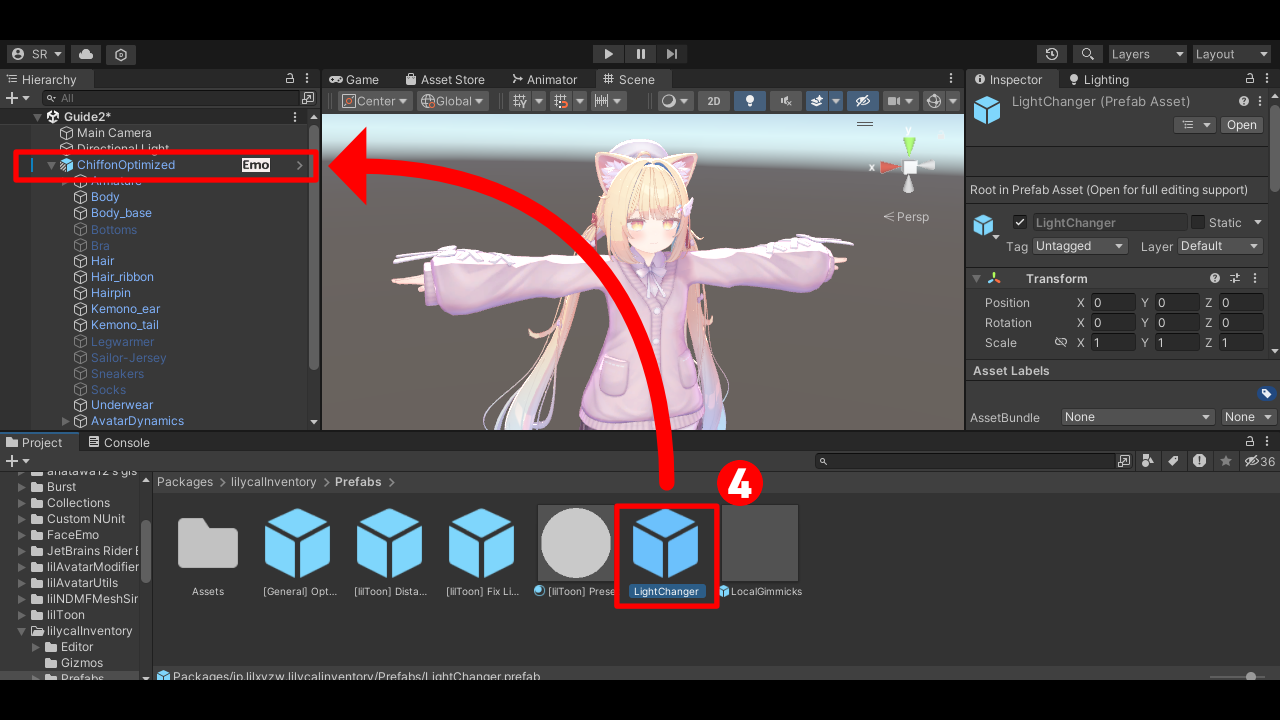
Task: Collapse the ChiffonOptimized hierarchy item
Action: (51, 165)
